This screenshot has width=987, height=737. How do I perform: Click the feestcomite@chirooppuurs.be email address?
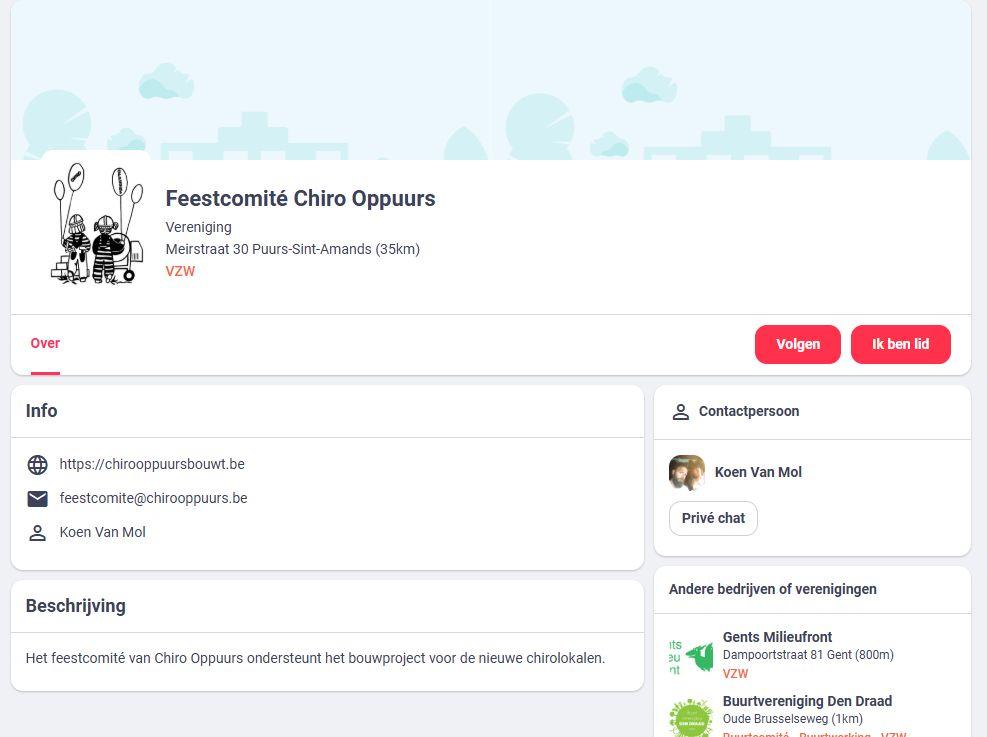(153, 499)
